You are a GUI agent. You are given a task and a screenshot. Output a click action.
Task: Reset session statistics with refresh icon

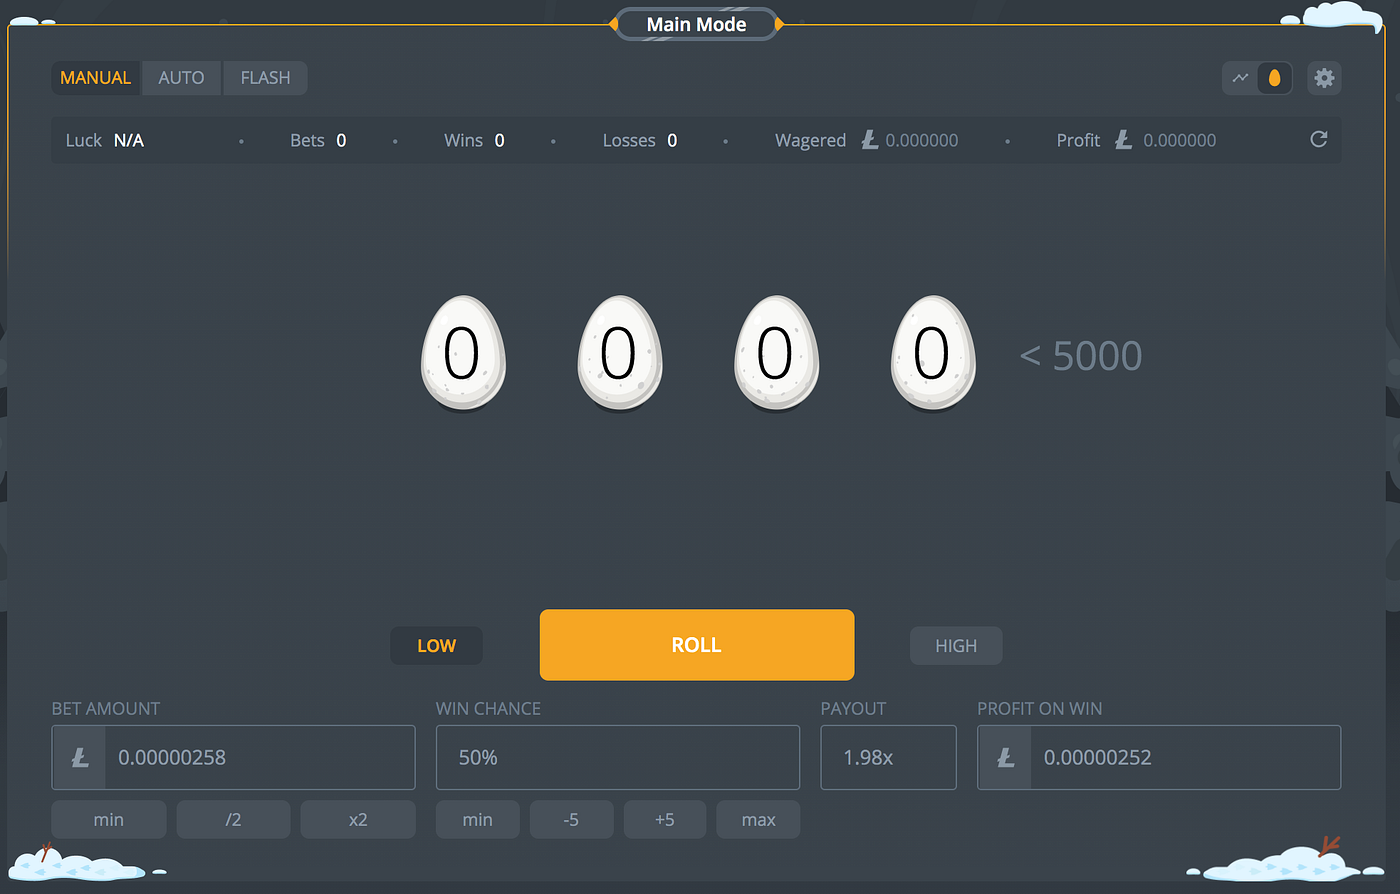(x=1318, y=140)
